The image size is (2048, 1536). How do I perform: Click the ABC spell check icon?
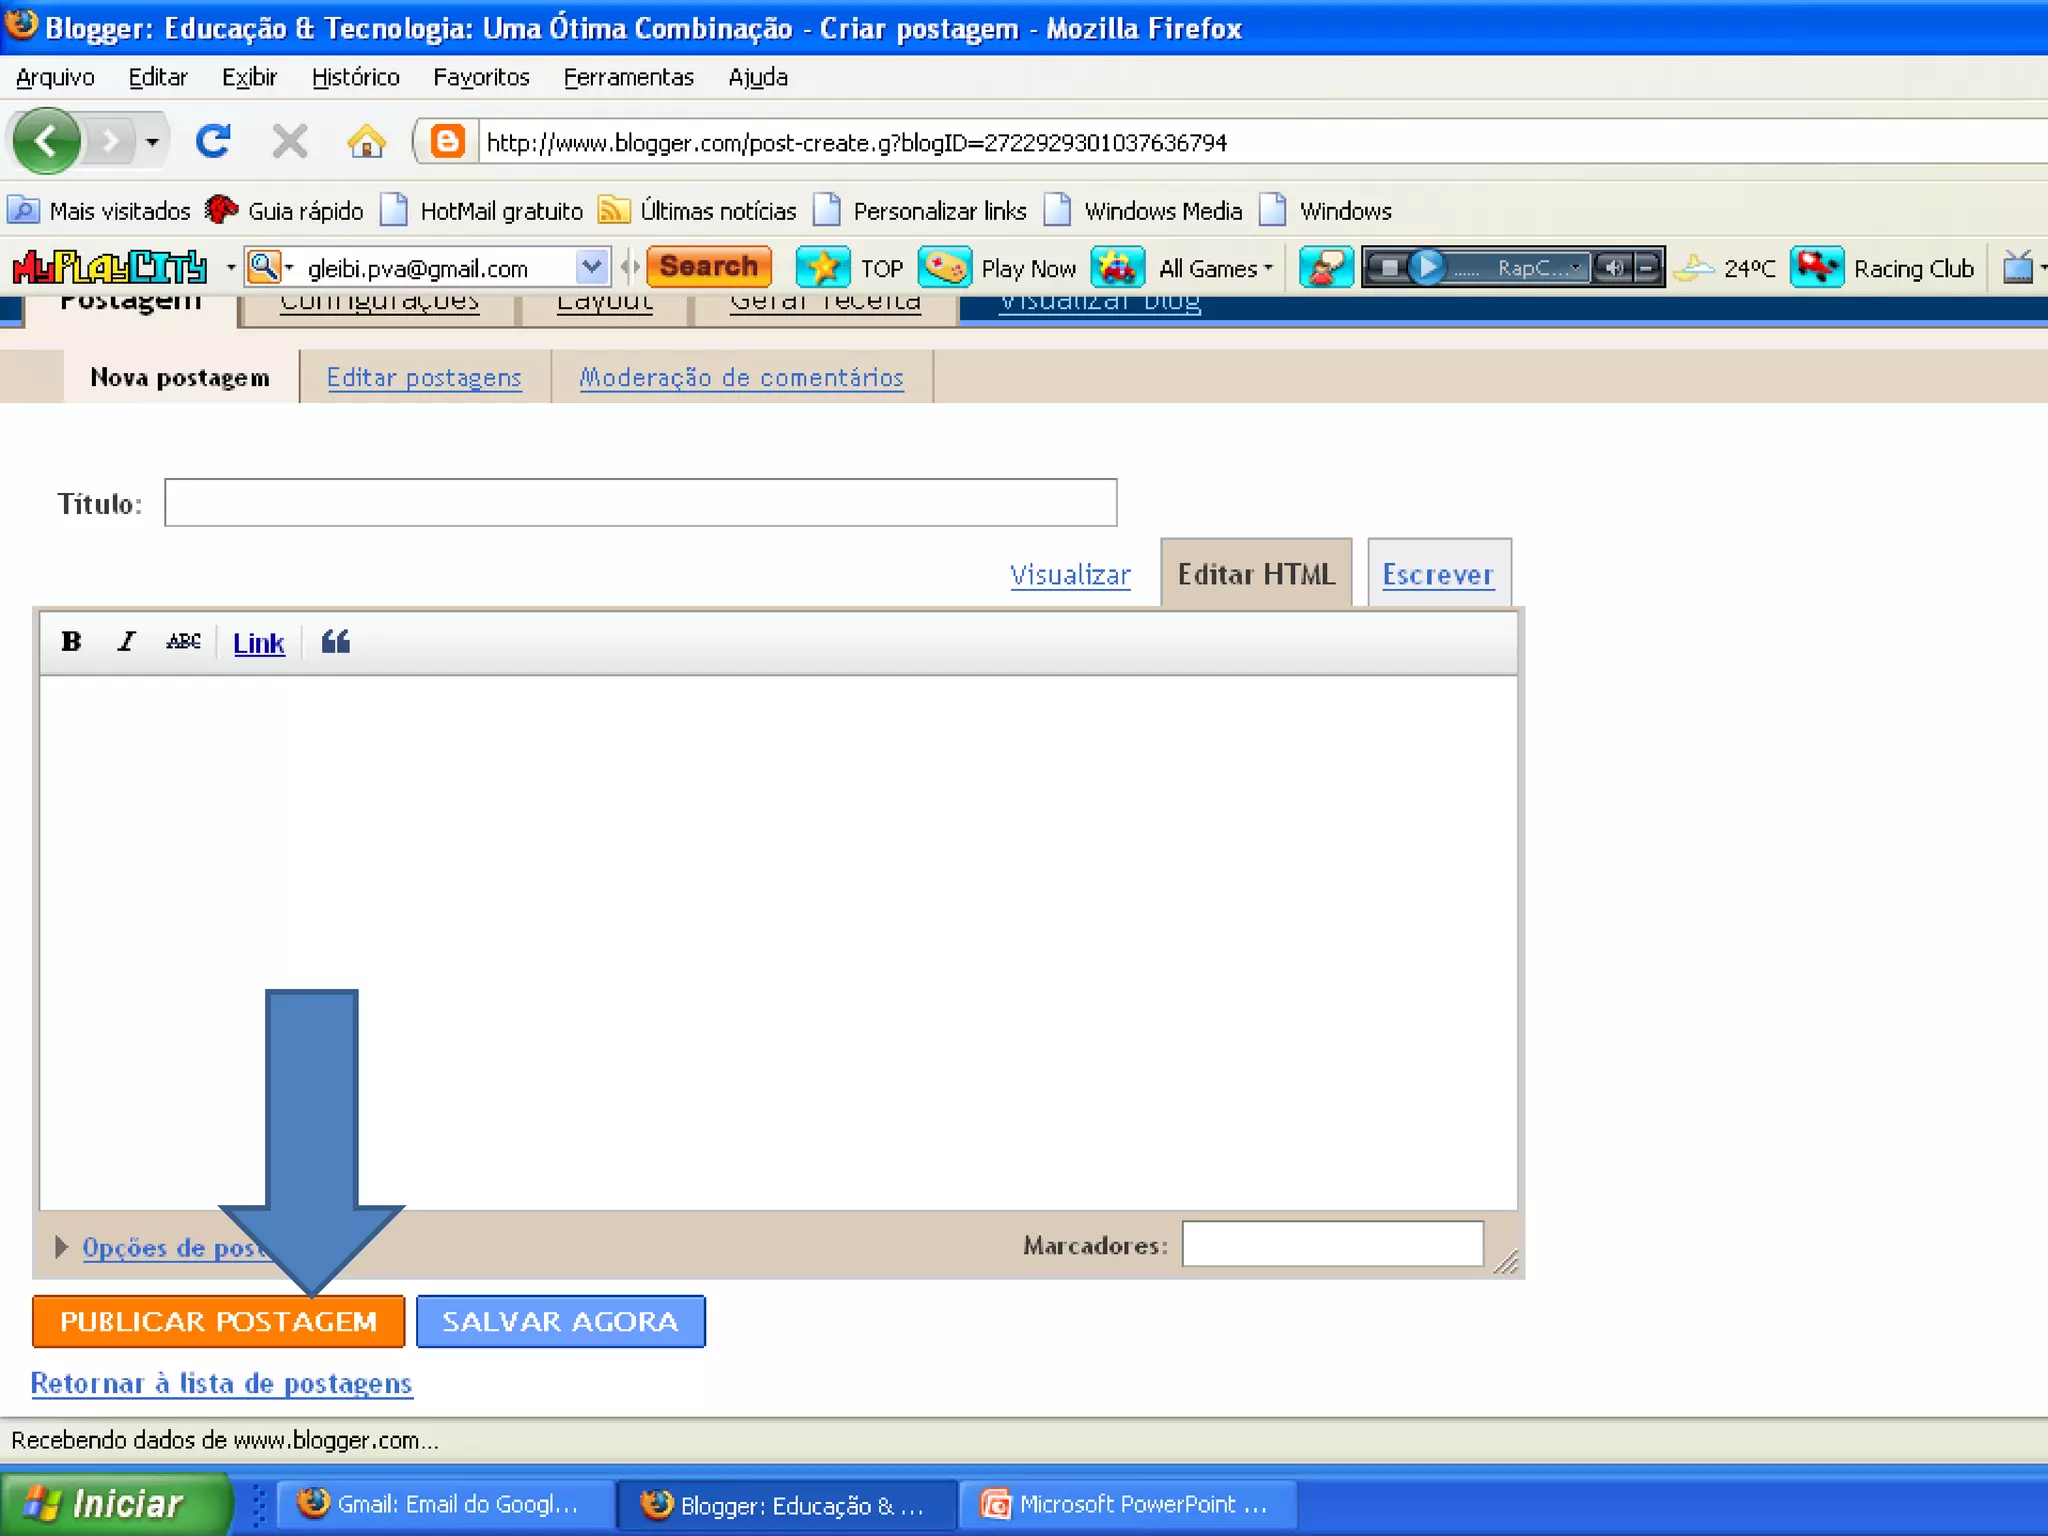pyautogui.click(x=183, y=642)
